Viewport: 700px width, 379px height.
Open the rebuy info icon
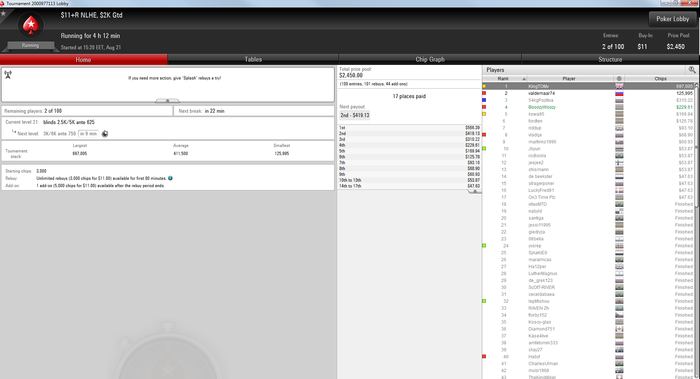click(x=171, y=178)
